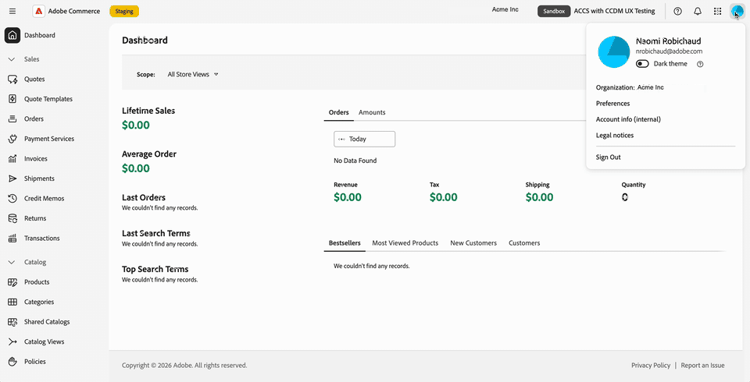This screenshot has height=382, width=750.
Task: Click the Invoices sidebar icon
Action: [x=12, y=159]
